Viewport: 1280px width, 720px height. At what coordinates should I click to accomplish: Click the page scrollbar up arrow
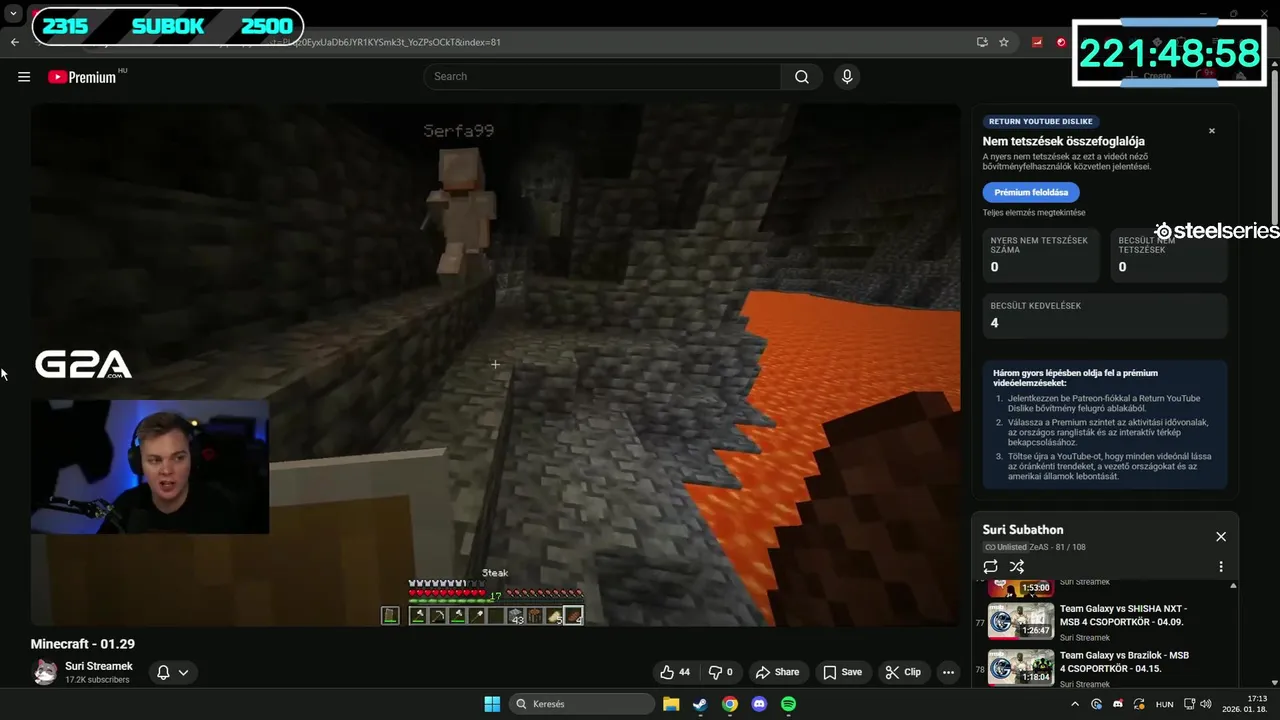(1273, 62)
